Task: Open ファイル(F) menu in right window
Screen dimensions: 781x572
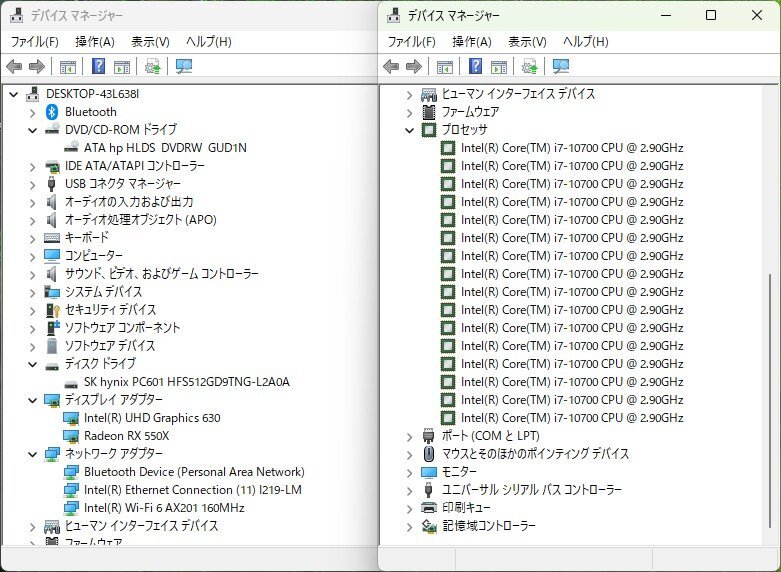Action: (412, 42)
